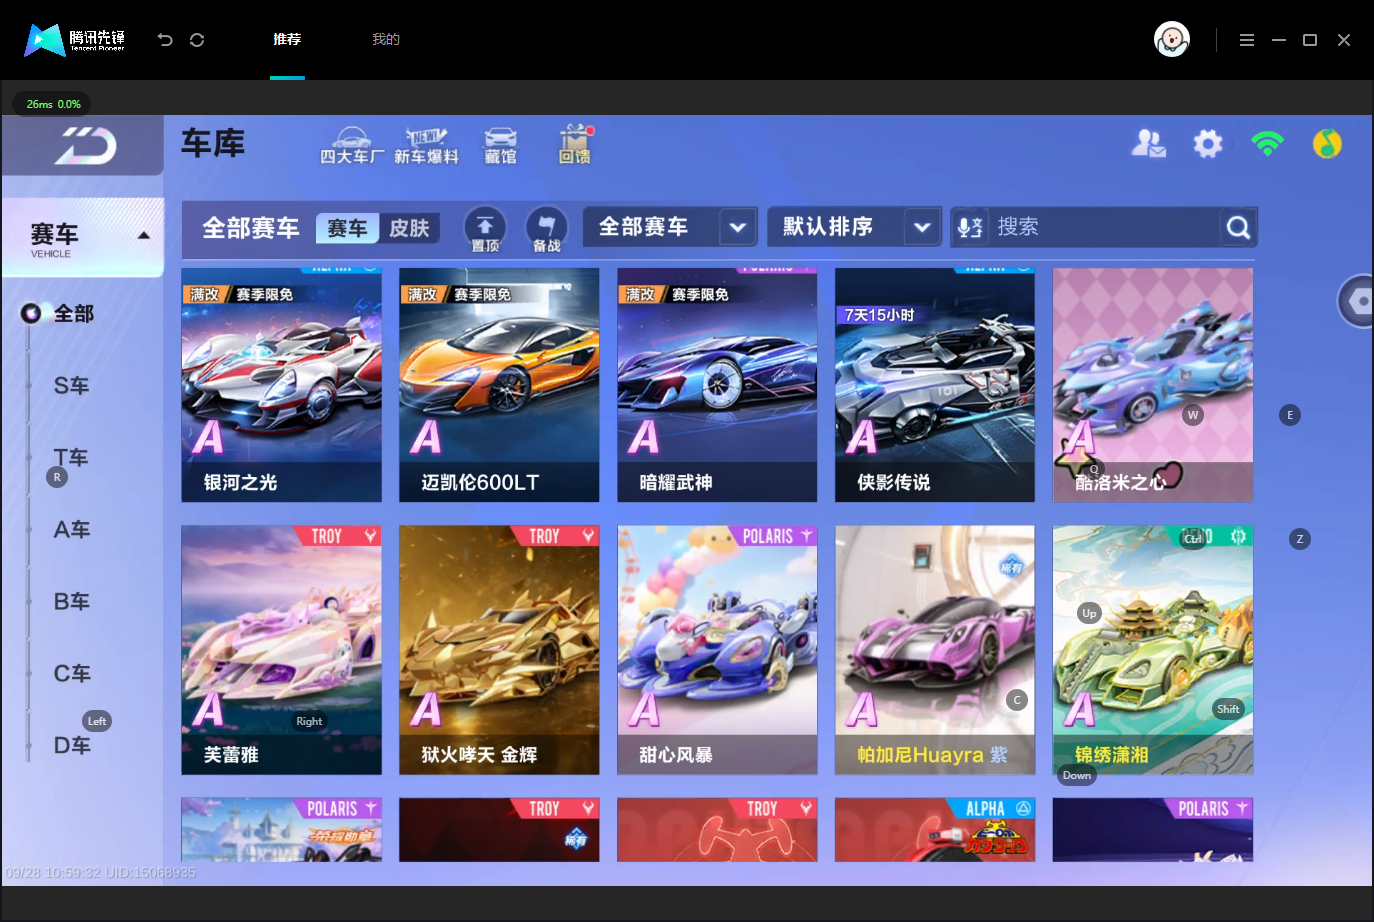Select the T车 category filter
The width and height of the screenshot is (1374, 922).
click(72, 458)
